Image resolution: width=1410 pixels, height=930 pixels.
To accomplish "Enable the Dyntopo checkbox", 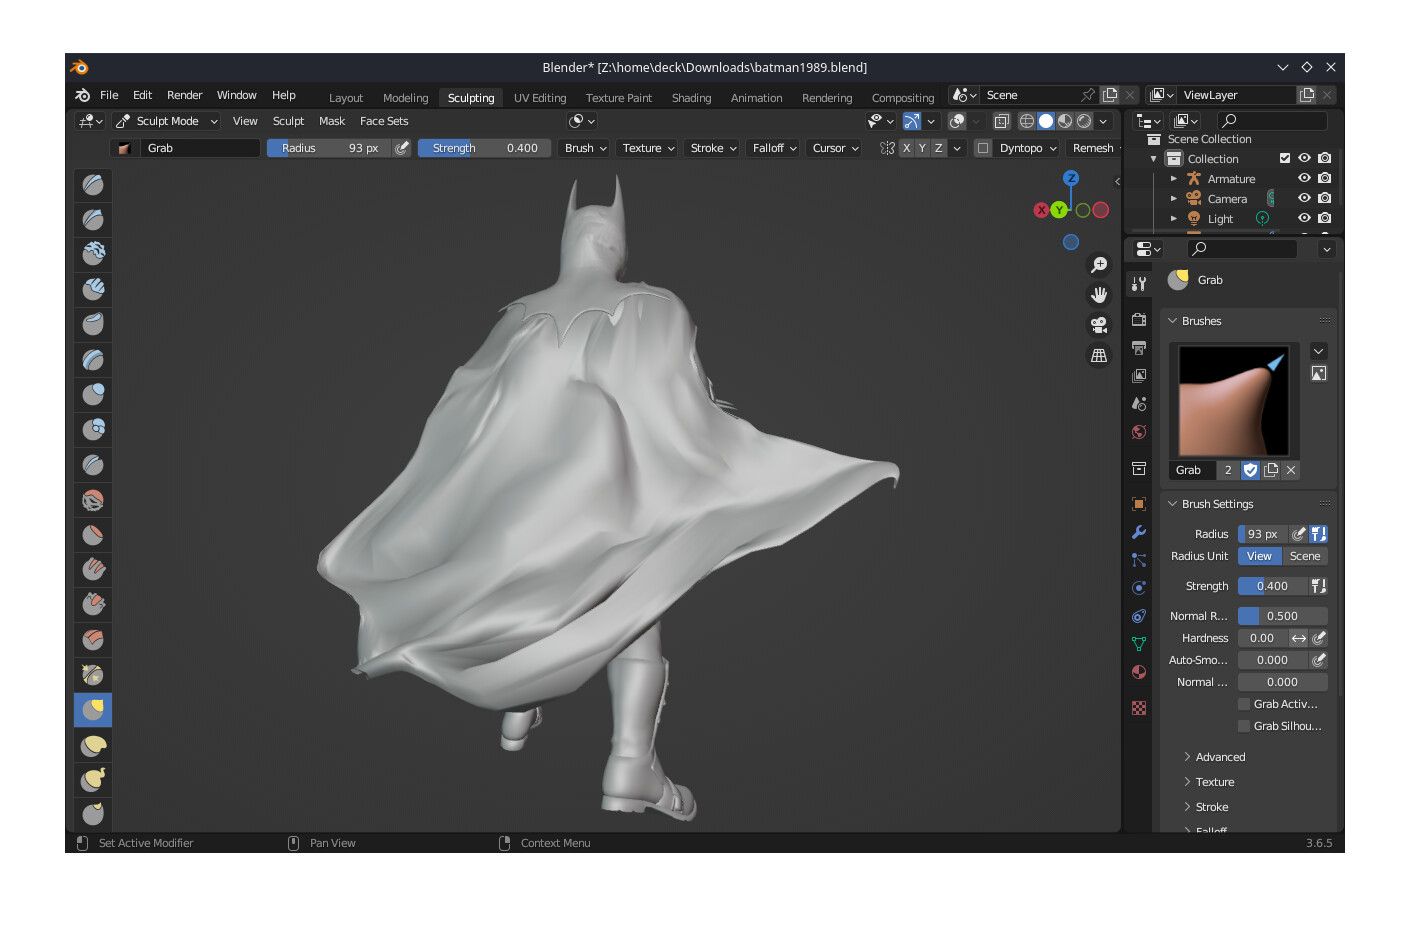I will click(x=983, y=148).
